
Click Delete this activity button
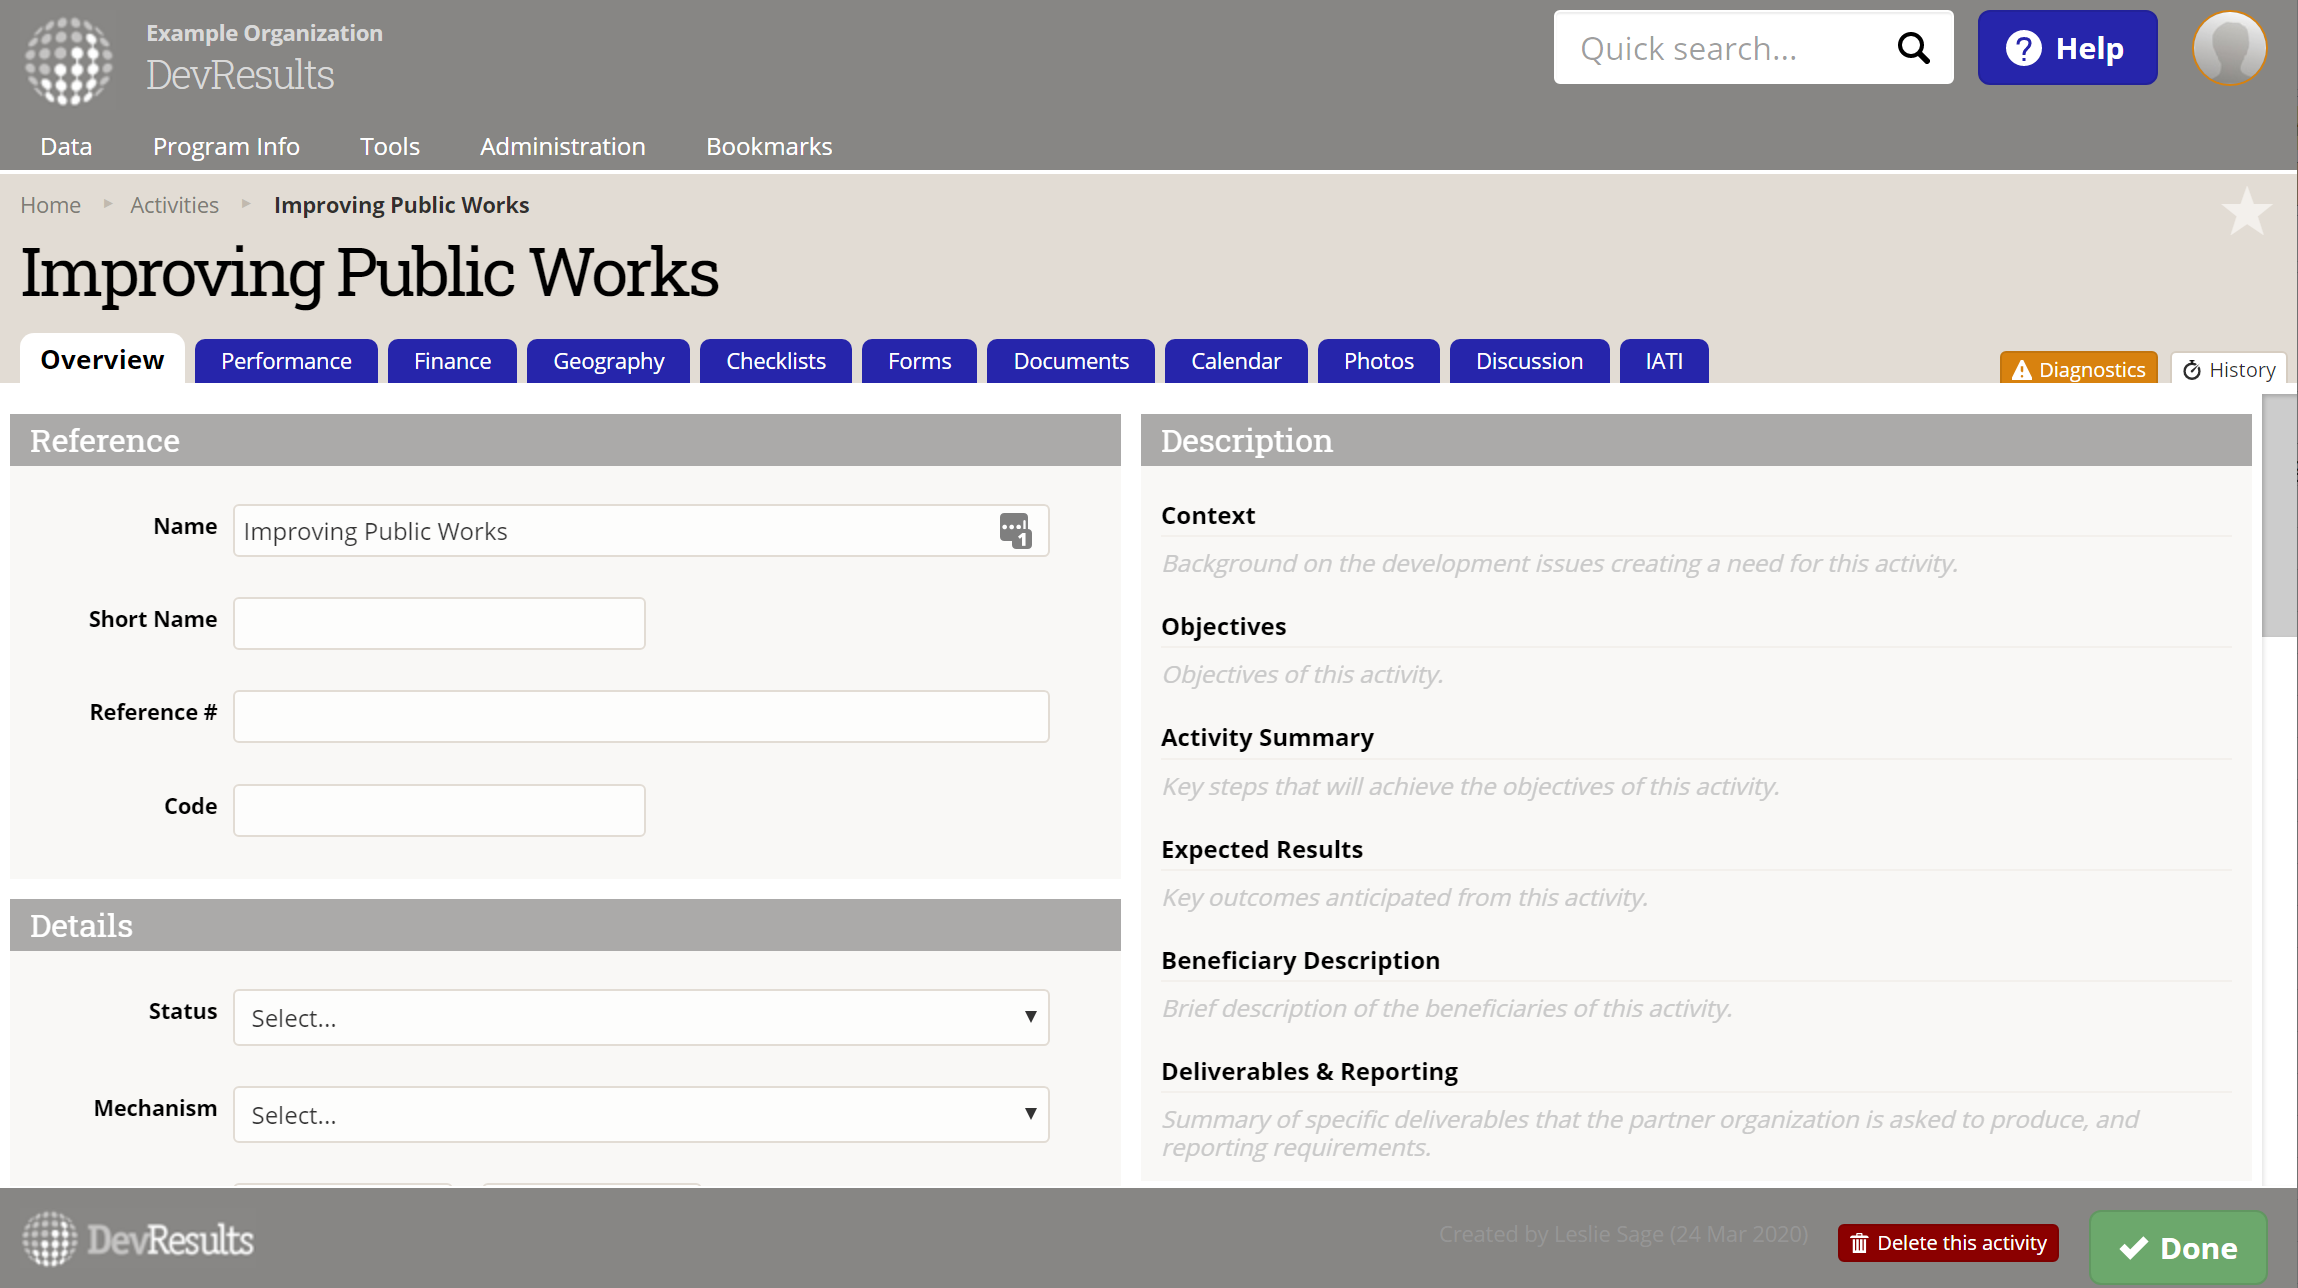coord(1948,1243)
